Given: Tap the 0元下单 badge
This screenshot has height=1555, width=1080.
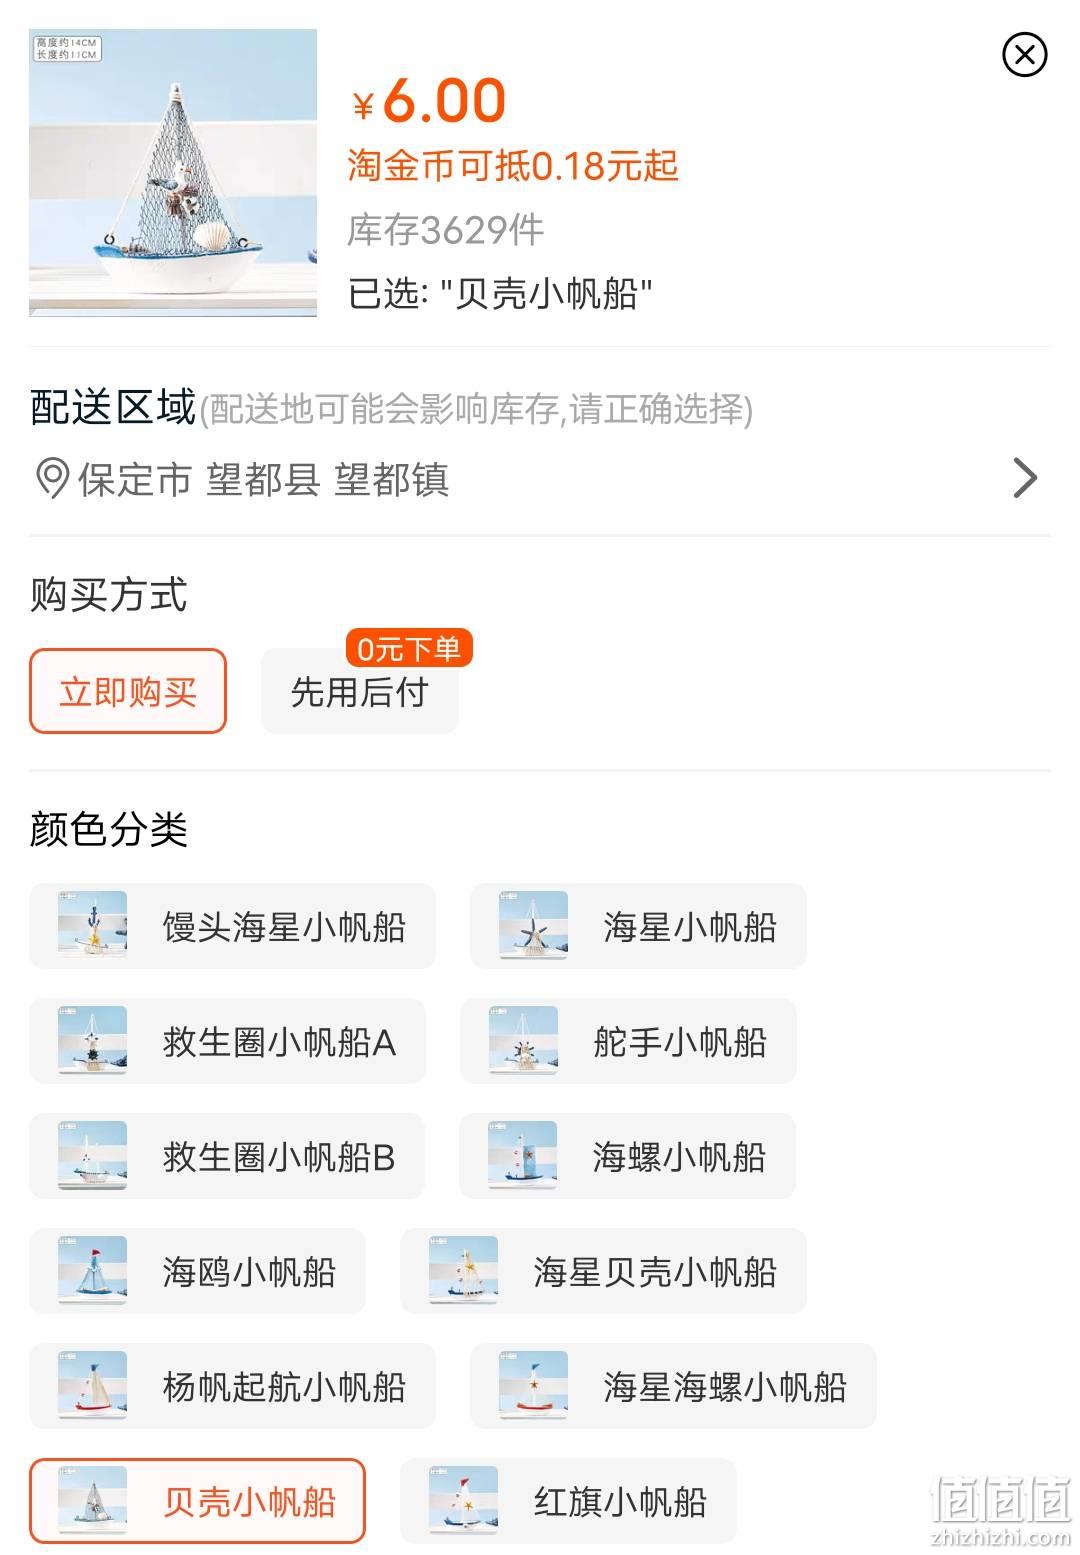Looking at the screenshot, I should (409, 649).
